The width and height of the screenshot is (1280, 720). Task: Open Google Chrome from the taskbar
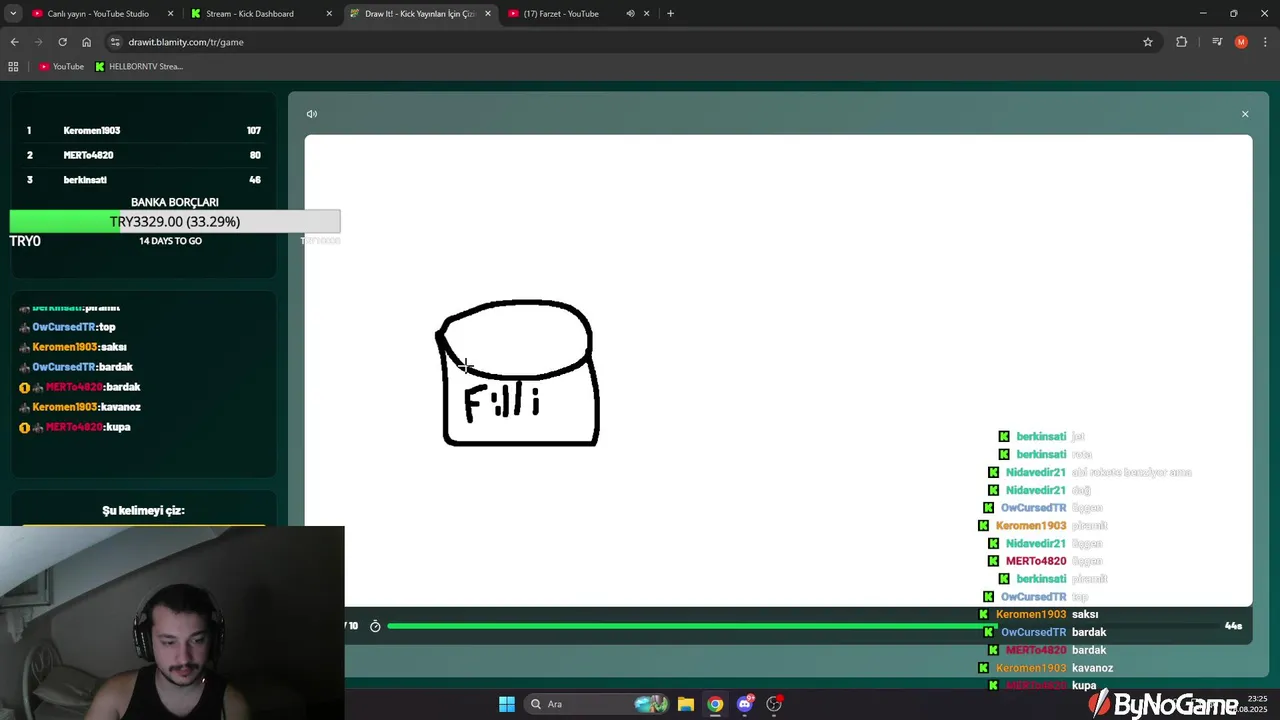click(715, 704)
